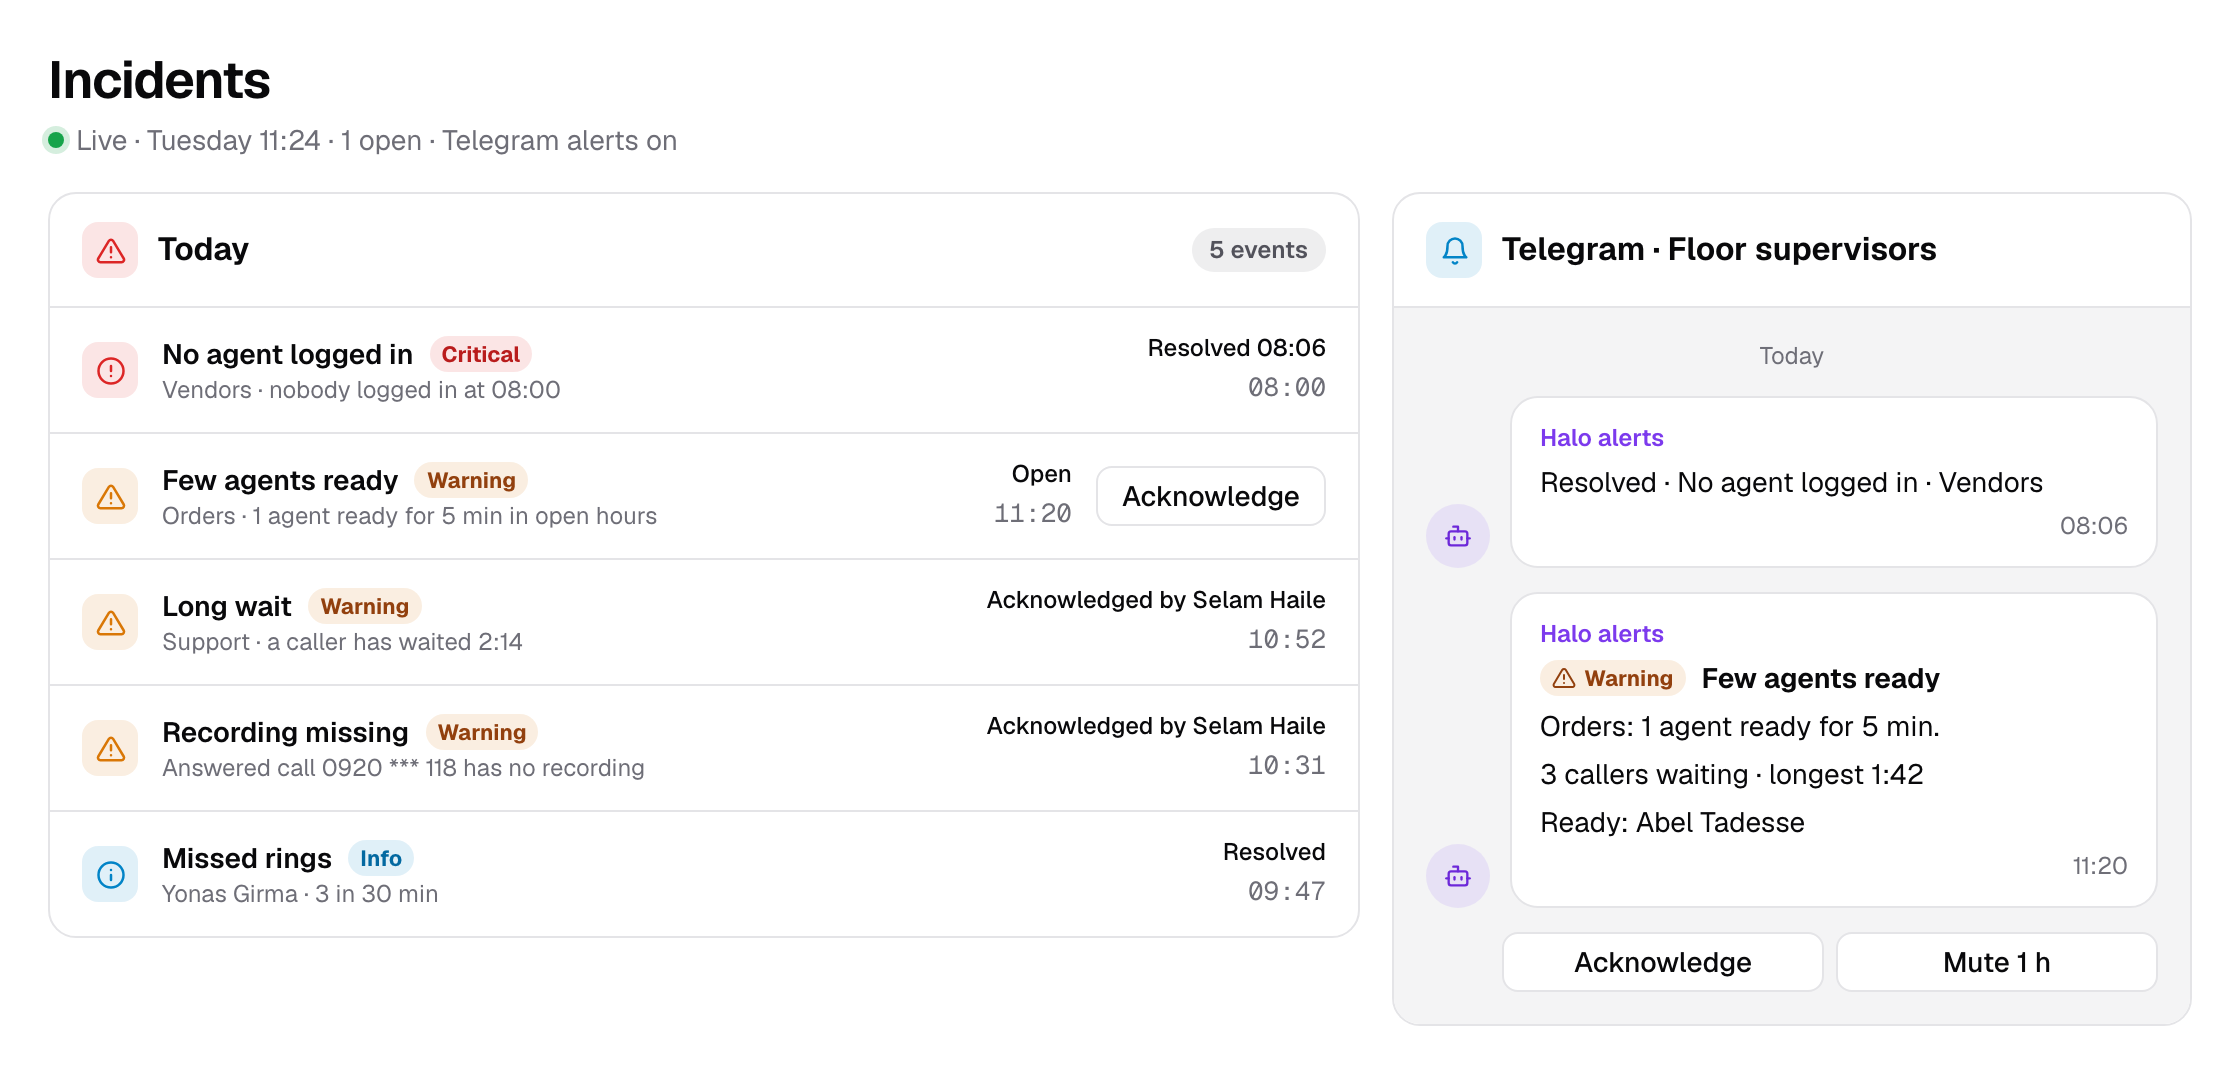The width and height of the screenshot is (2240, 1074).
Task: Click Support · a caller has waited 2:14
Action: (x=342, y=642)
